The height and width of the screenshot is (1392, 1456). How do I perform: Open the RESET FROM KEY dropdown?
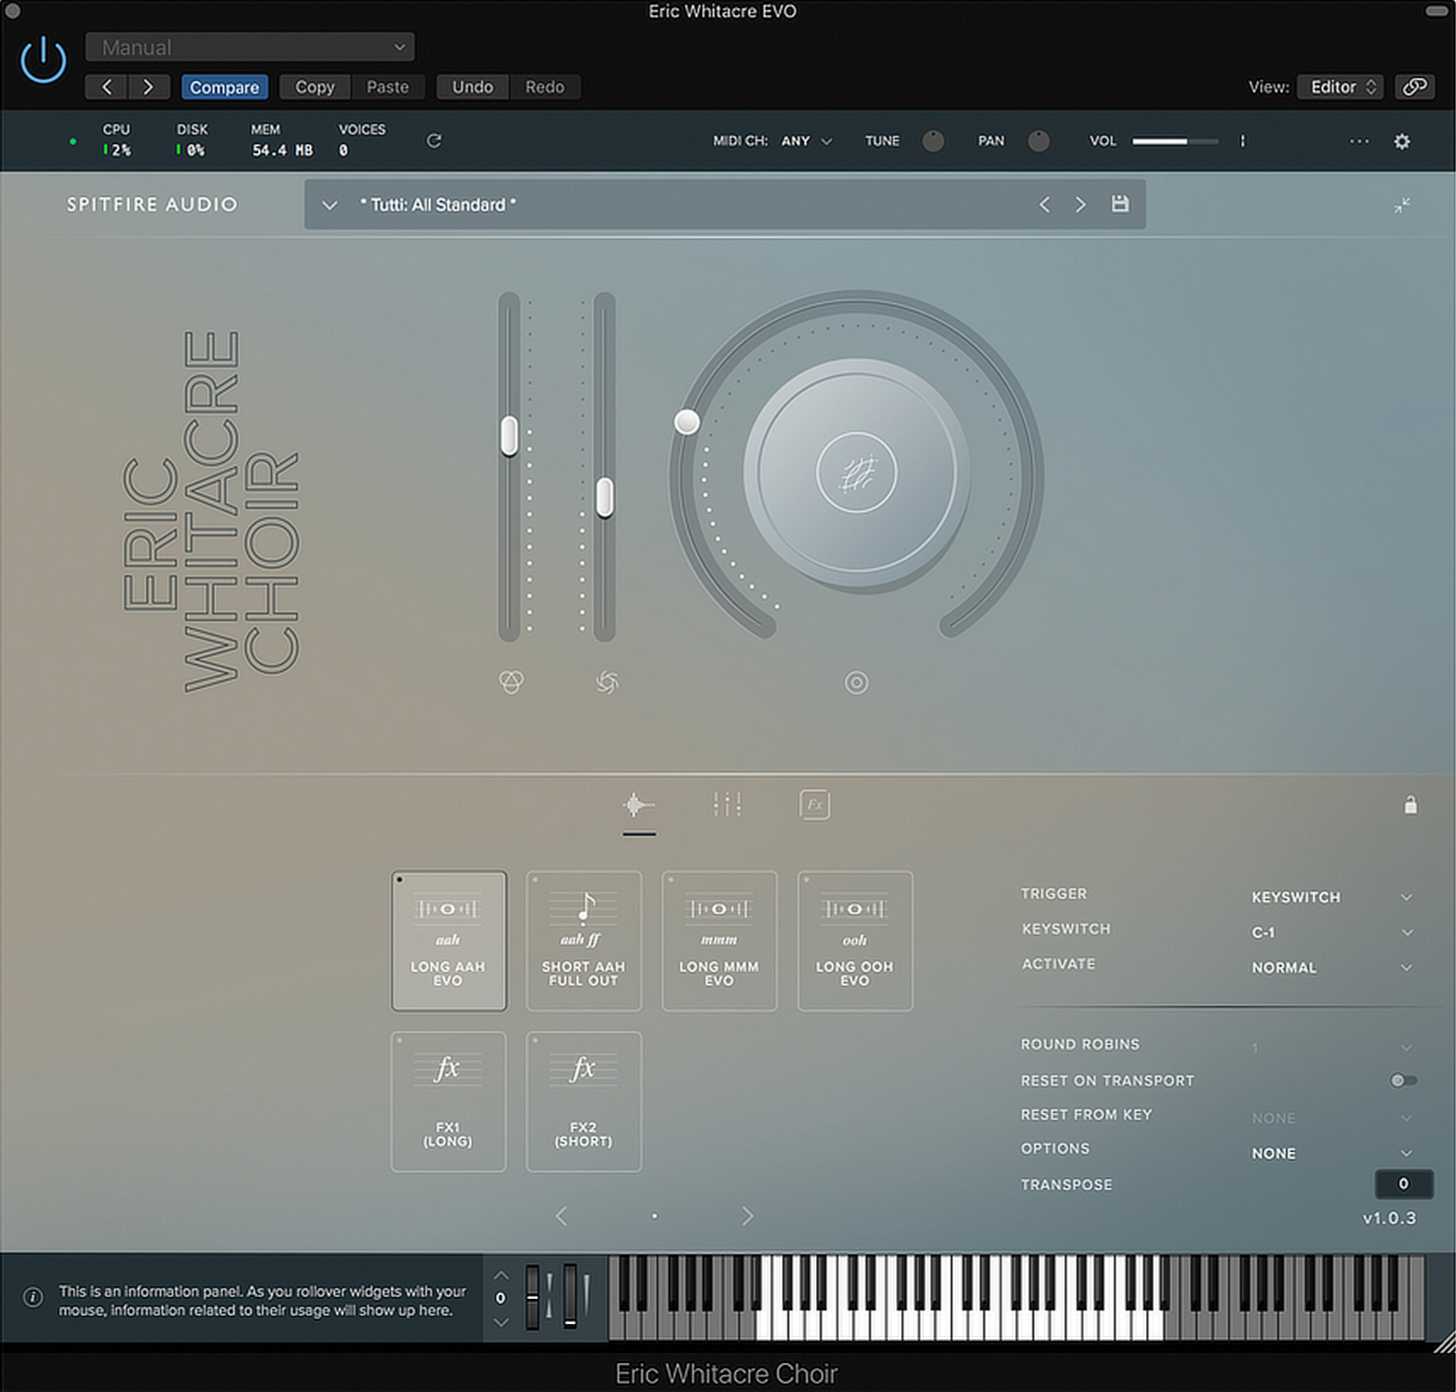pyautogui.click(x=1332, y=1117)
